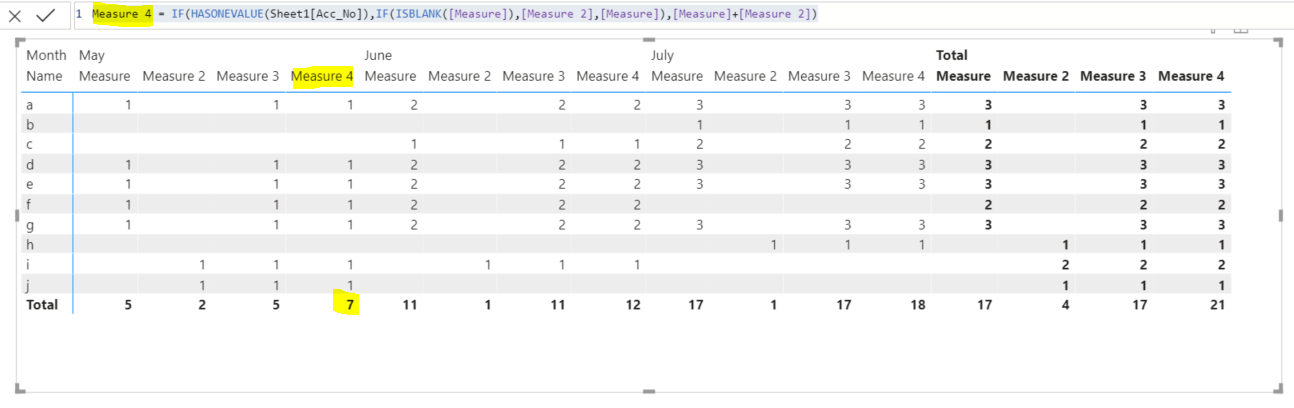Screen dimensions: 1294x408
Task: Select row name a
Action: tap(30, 104)
